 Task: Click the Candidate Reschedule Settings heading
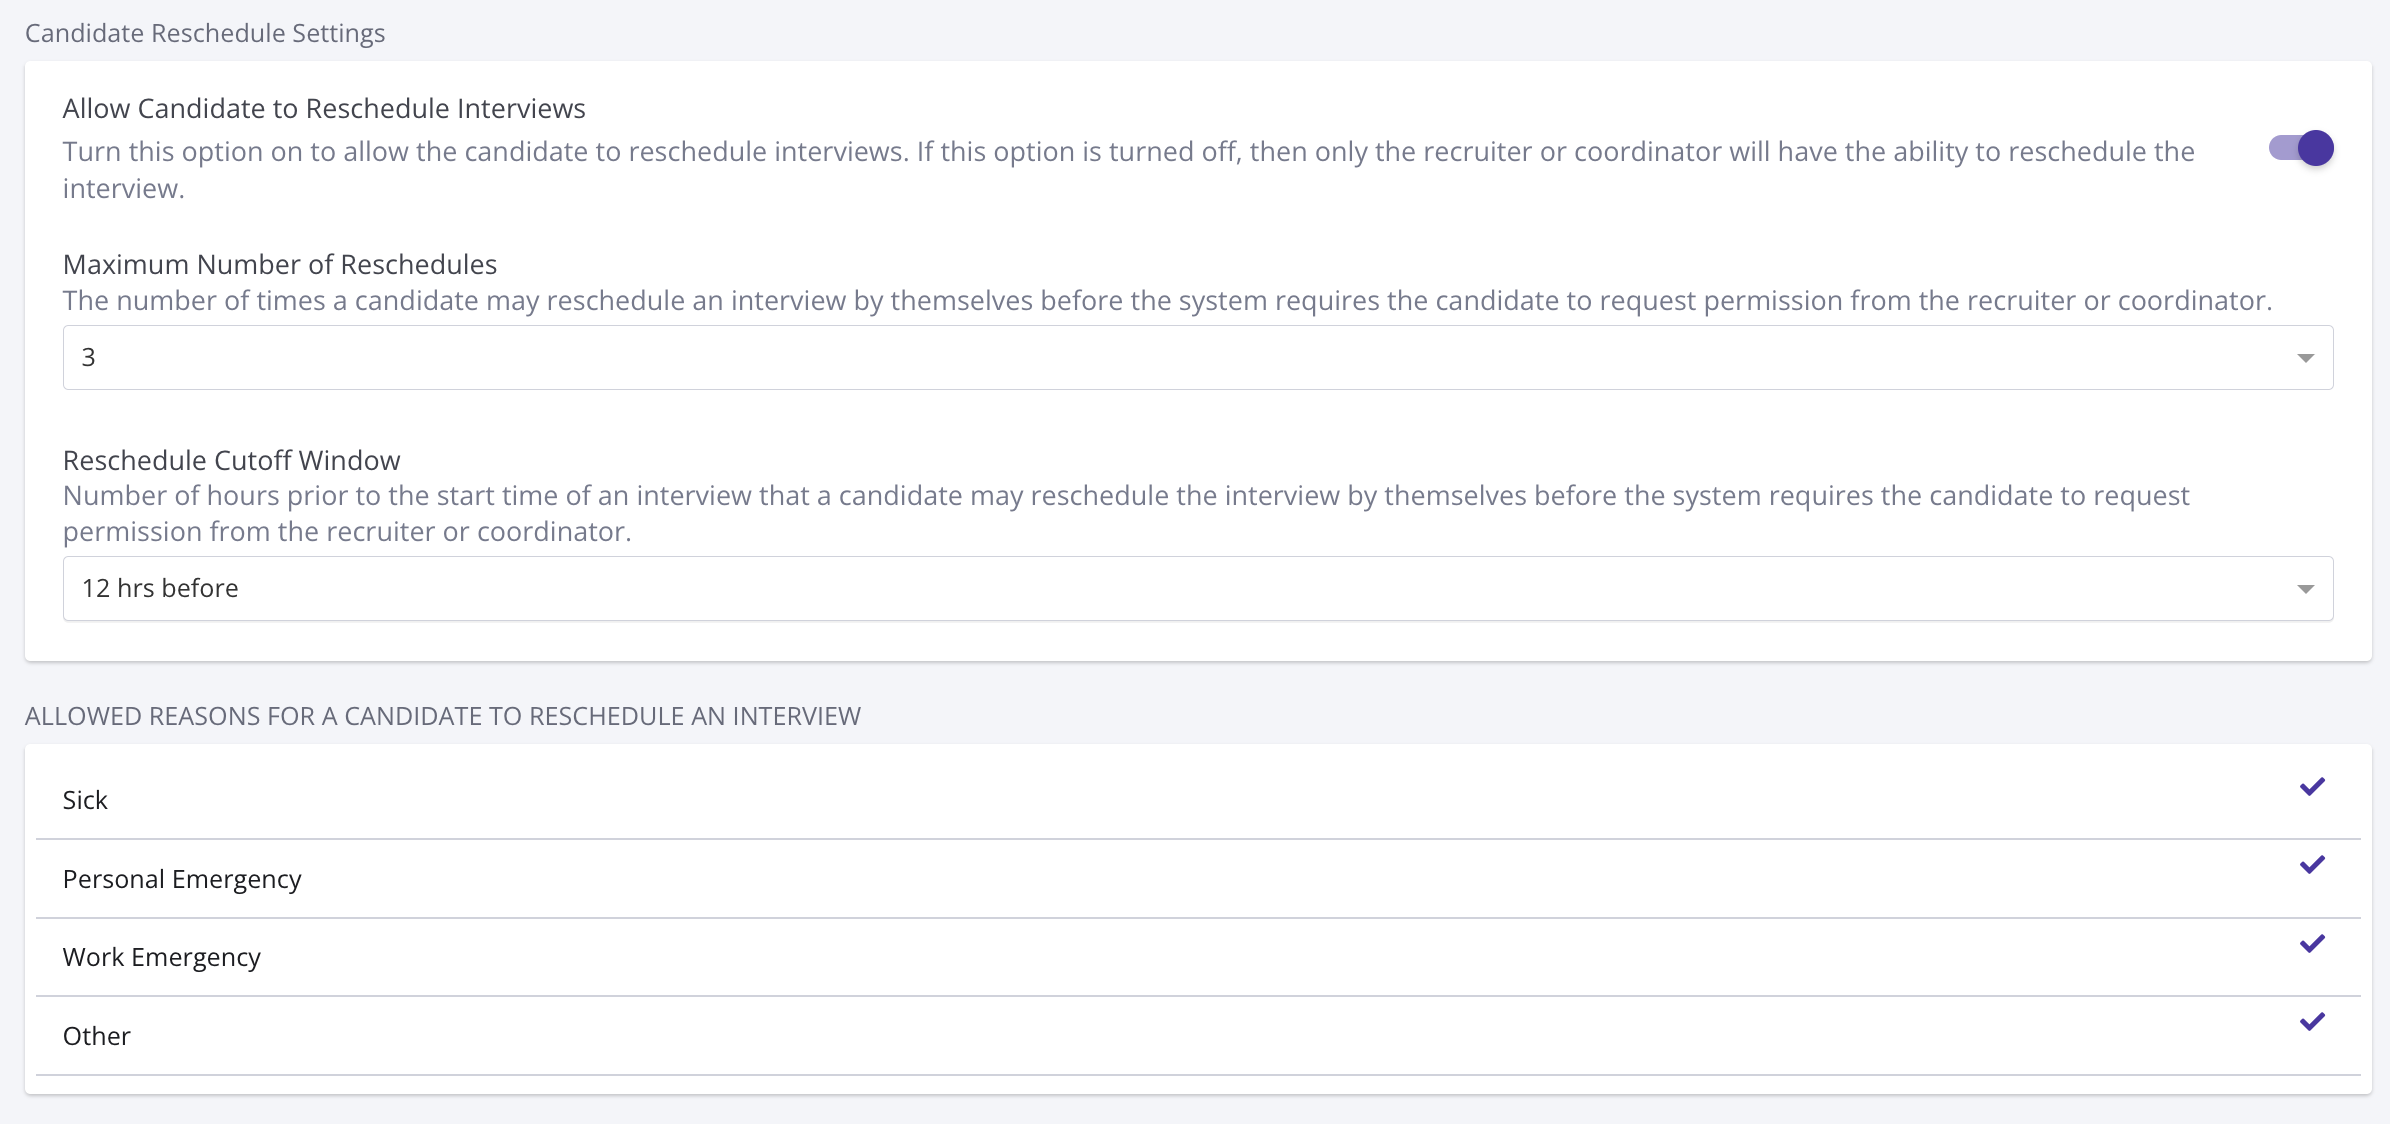point(205,33)
